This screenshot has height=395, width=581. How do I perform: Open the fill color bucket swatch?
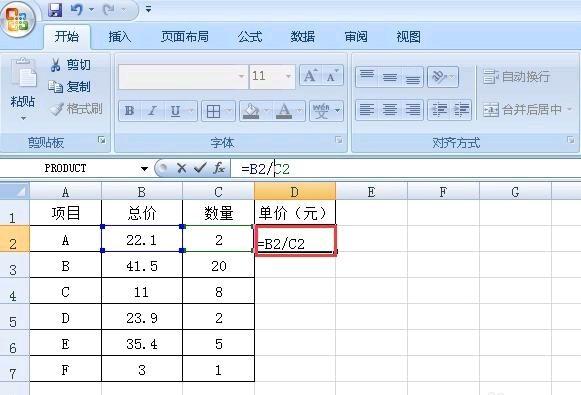(x=251, y=111)
